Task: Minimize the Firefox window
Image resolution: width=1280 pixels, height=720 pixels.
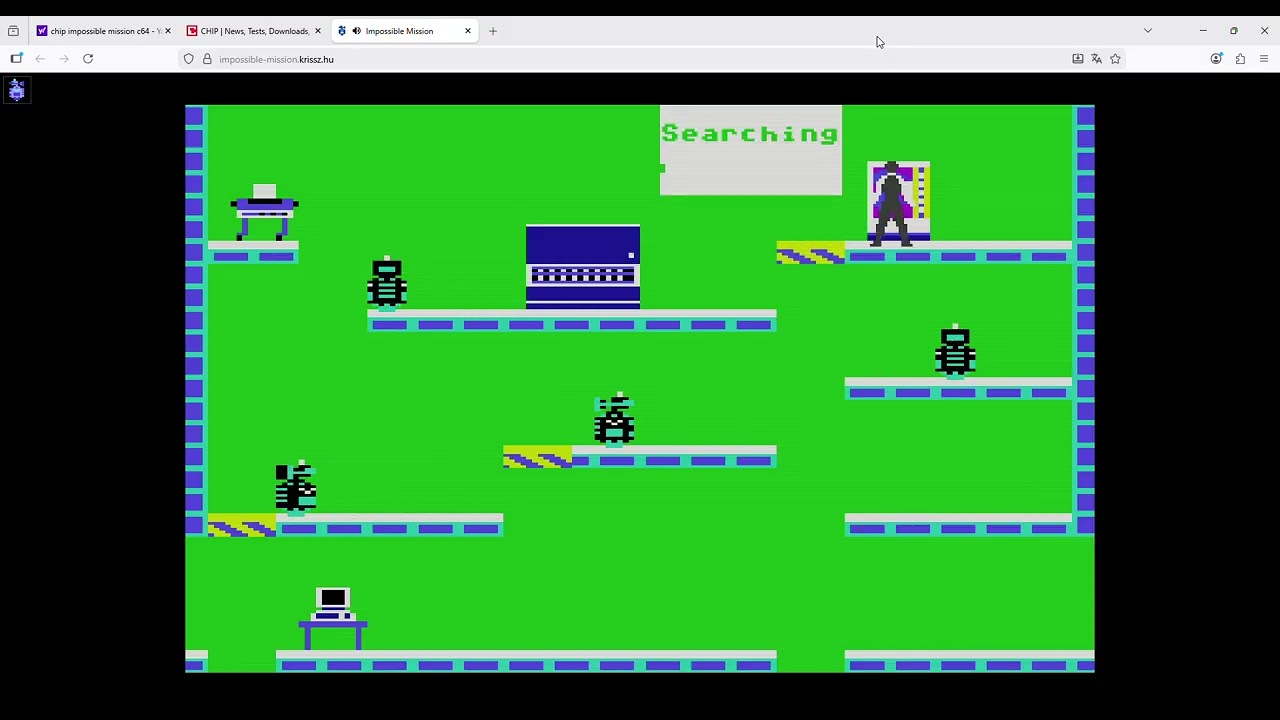Action: (x=1203, y=31)
